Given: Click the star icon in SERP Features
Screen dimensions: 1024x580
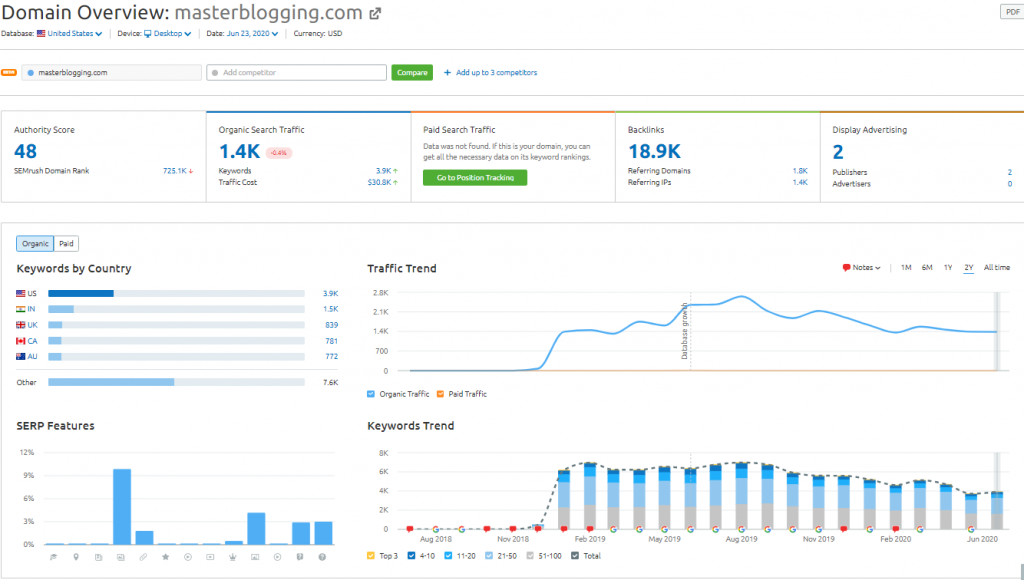Looking at the screenshot, I should 166,556.
